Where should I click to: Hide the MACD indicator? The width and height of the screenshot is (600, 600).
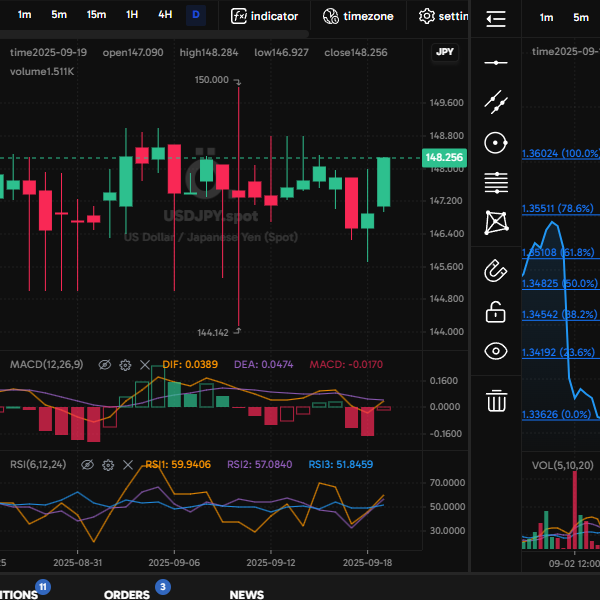[104, 366]
